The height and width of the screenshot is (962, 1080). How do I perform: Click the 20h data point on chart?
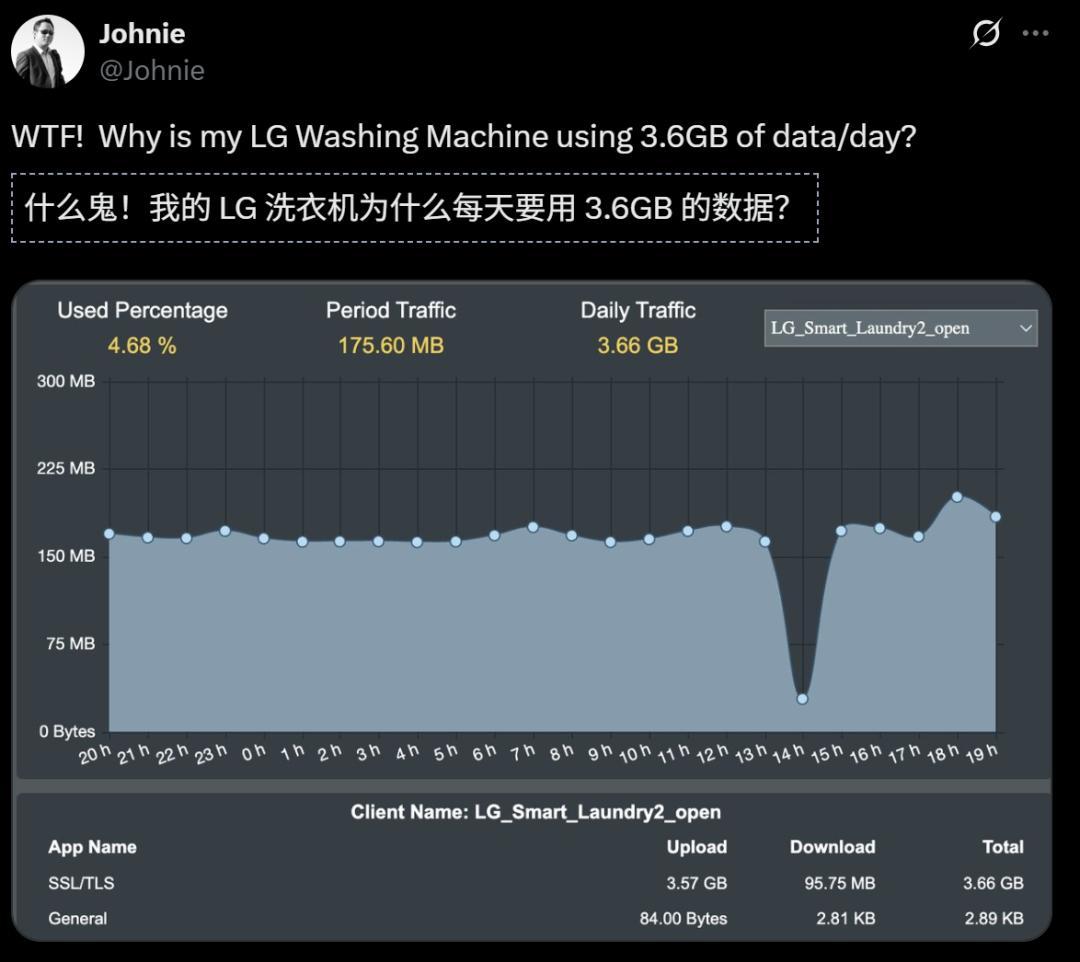[109, 534]
